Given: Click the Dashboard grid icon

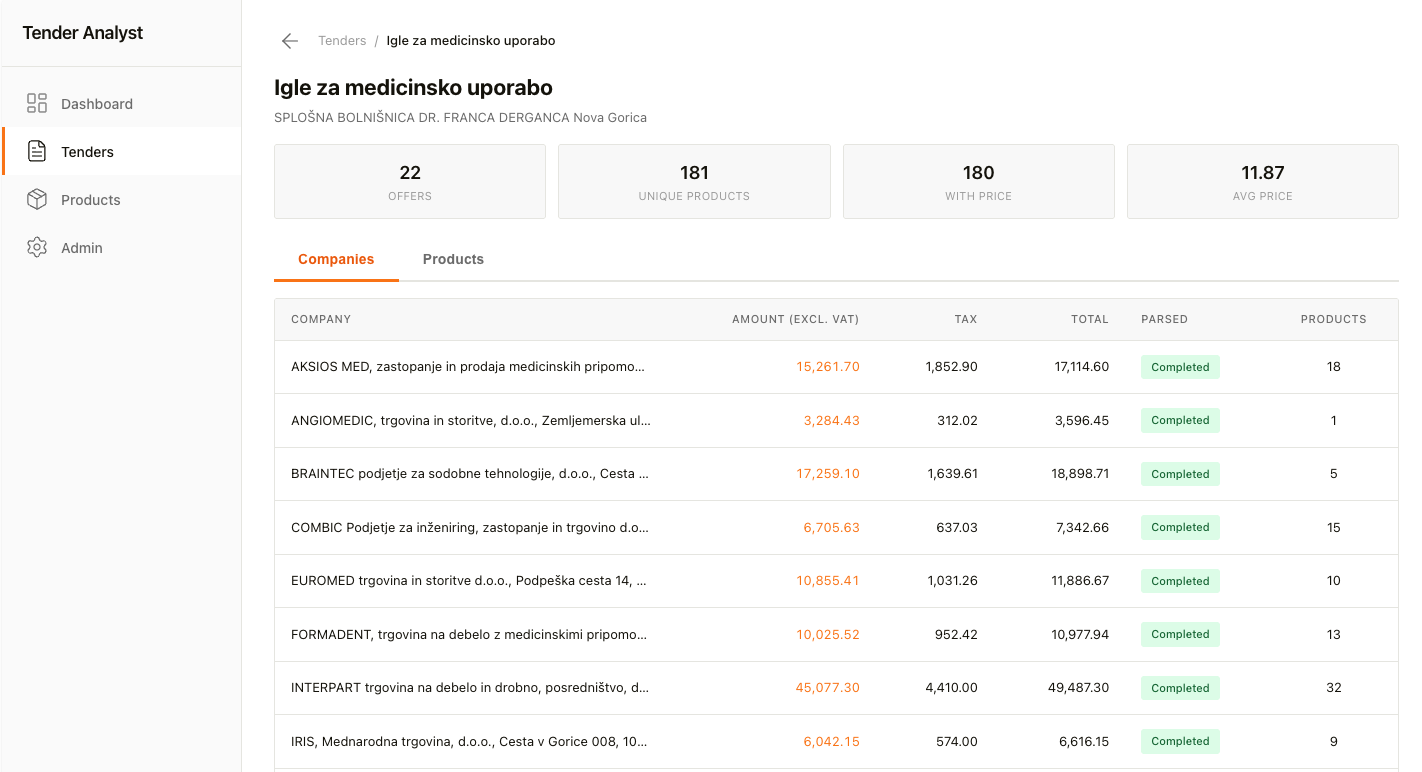Looking at the screenshot, I should pos(37,103).
